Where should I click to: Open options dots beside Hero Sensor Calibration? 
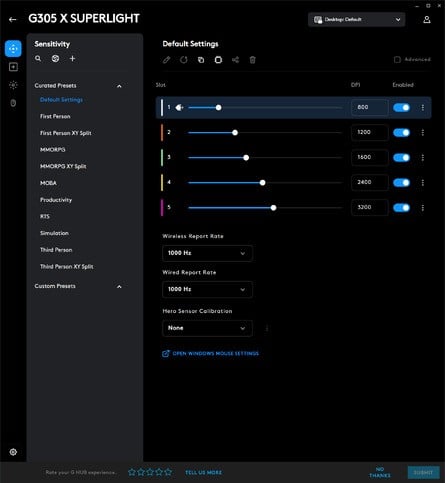point(267,328)
